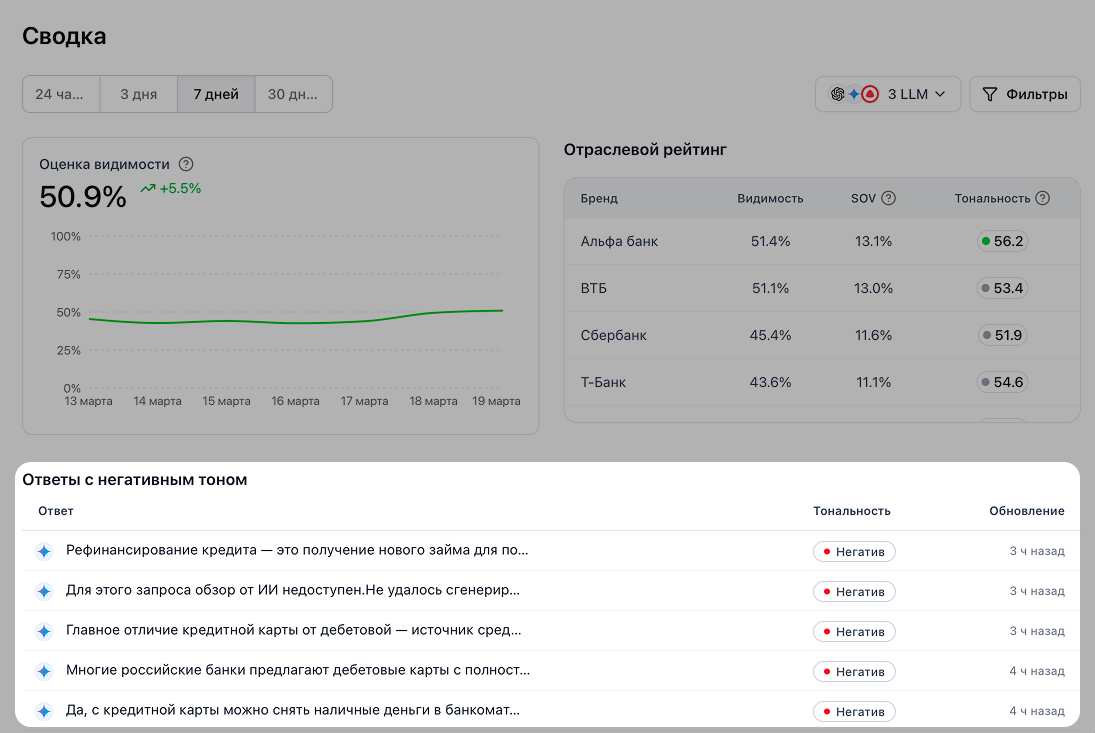Open answer Да, с кредитной карты можно снять

tap(292, 710)
